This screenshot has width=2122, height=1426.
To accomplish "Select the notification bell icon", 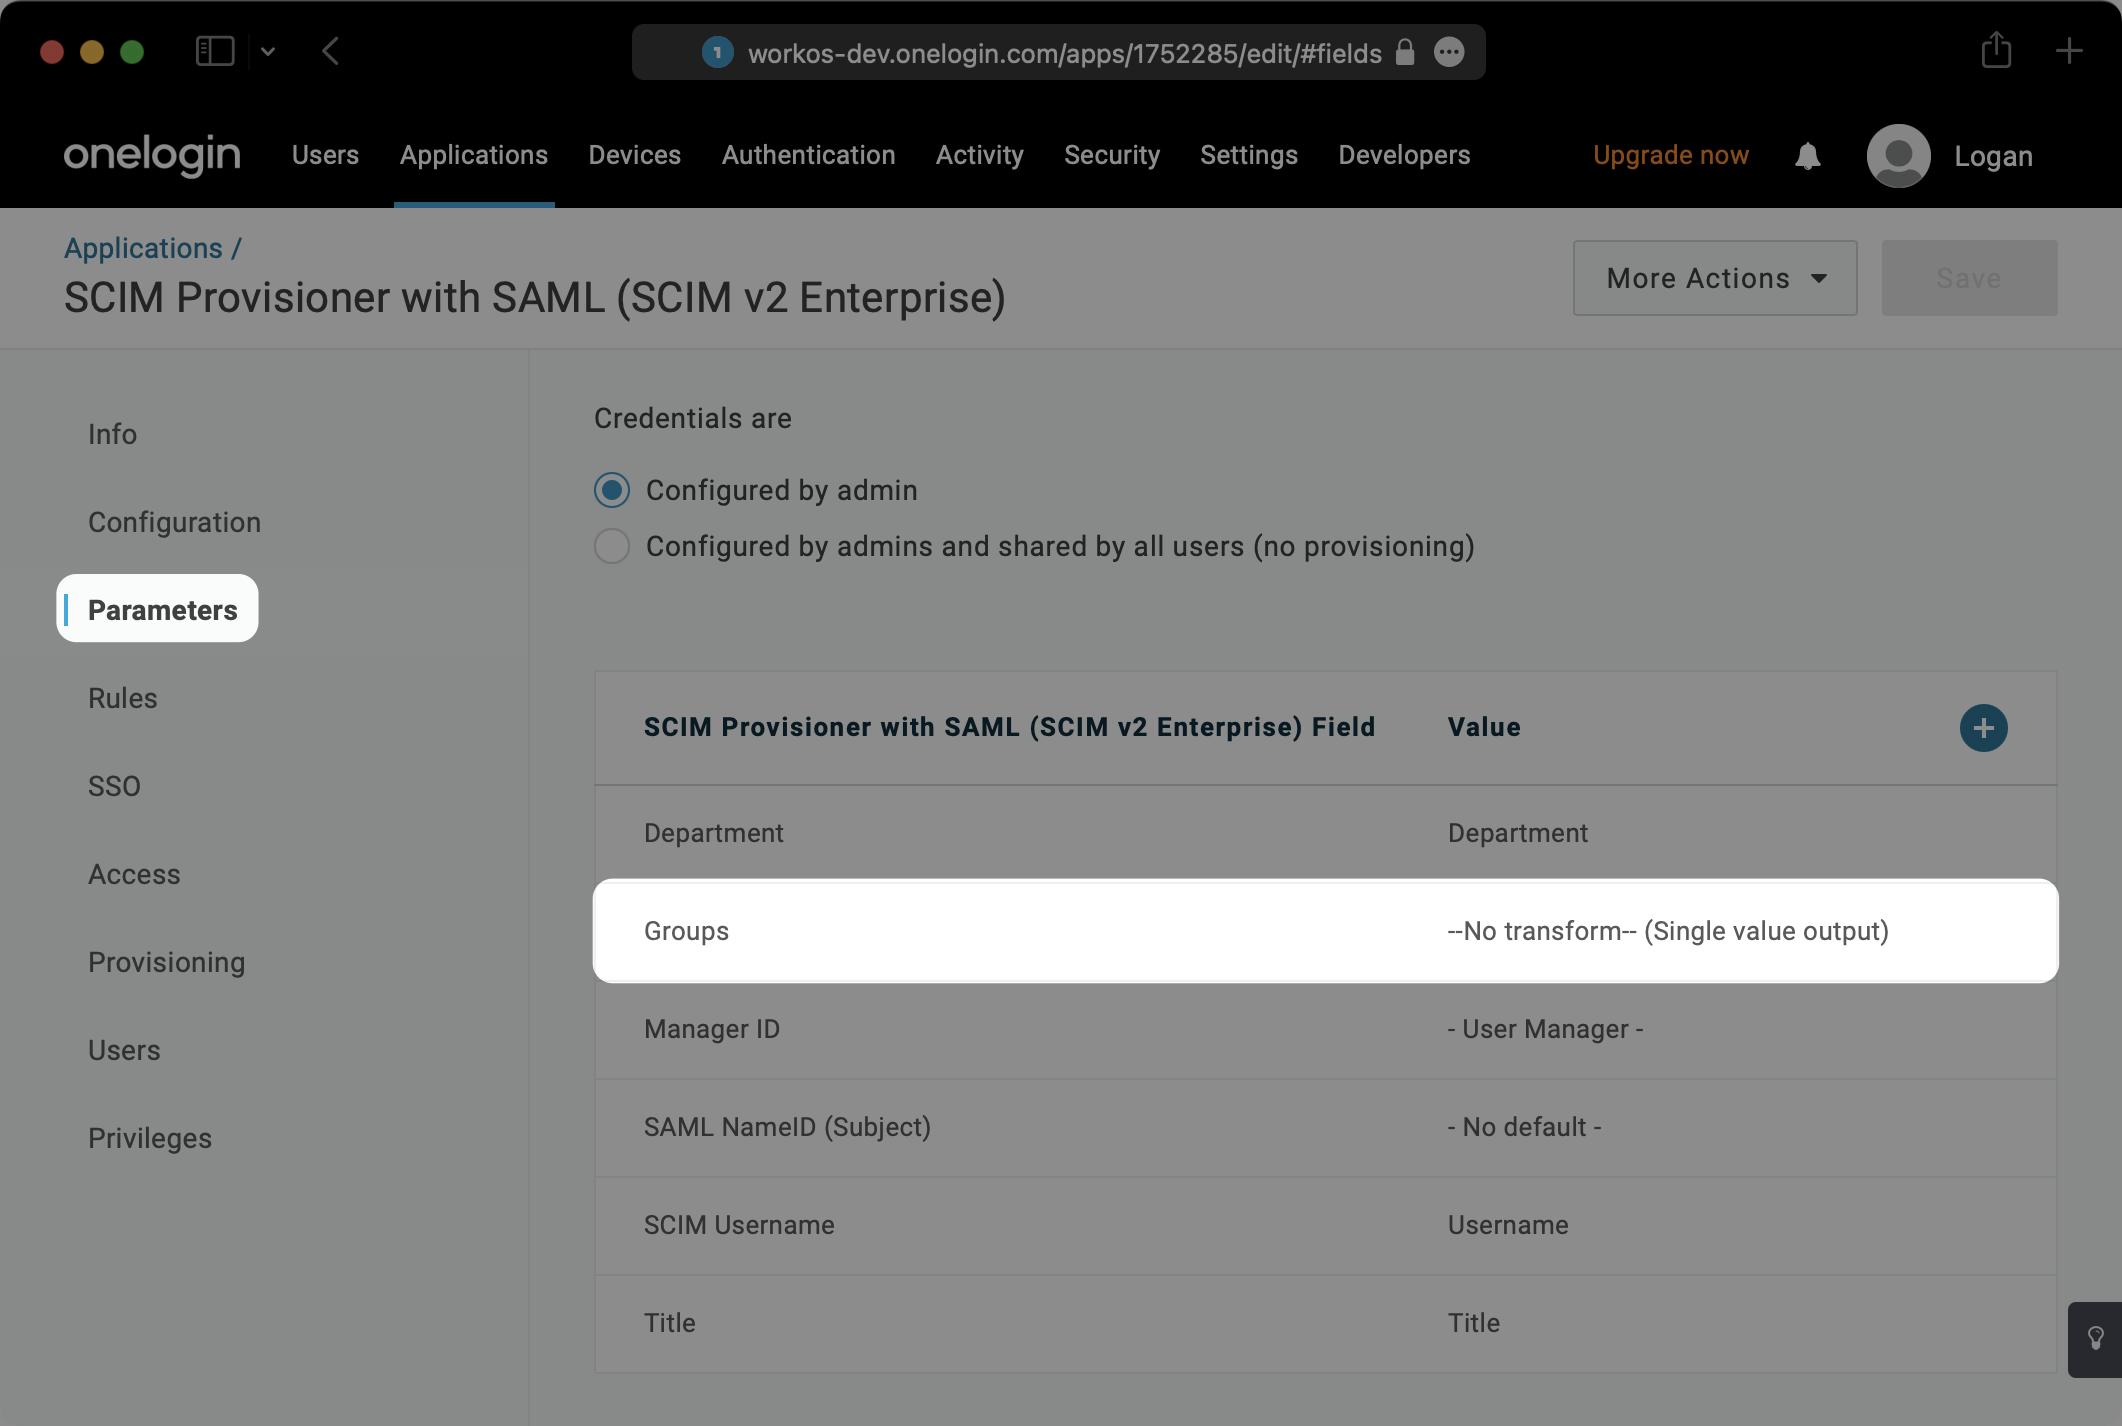I will (x=1805, y=154).
